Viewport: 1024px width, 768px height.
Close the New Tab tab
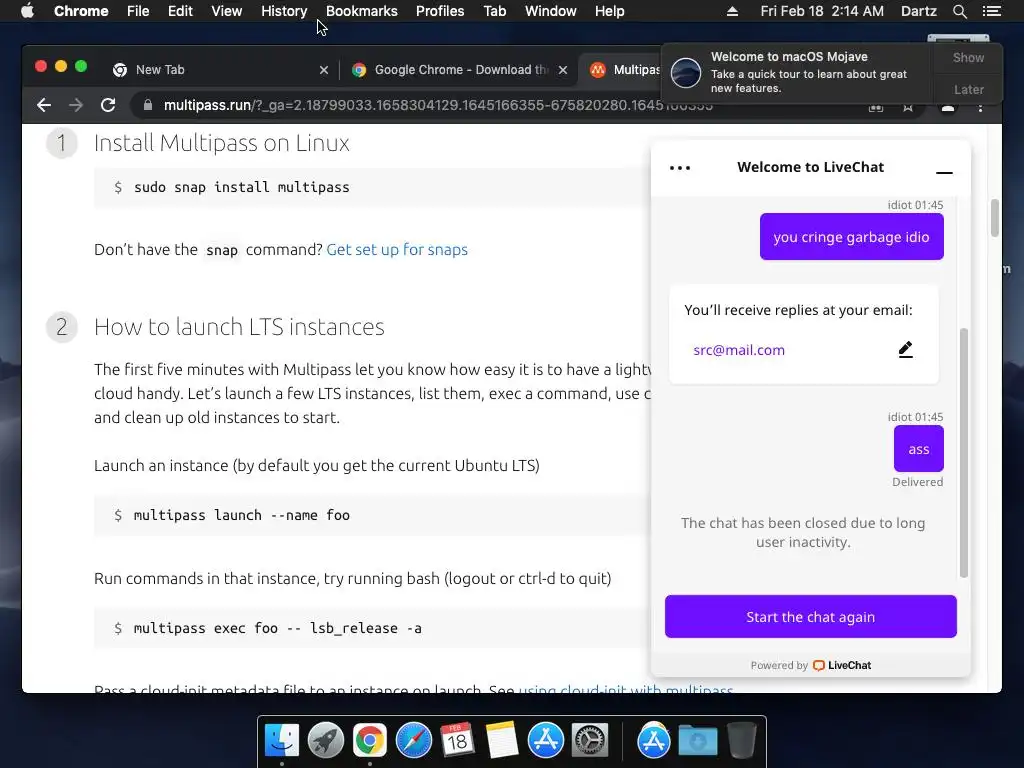pyautogui.click(x=324, y=70)
